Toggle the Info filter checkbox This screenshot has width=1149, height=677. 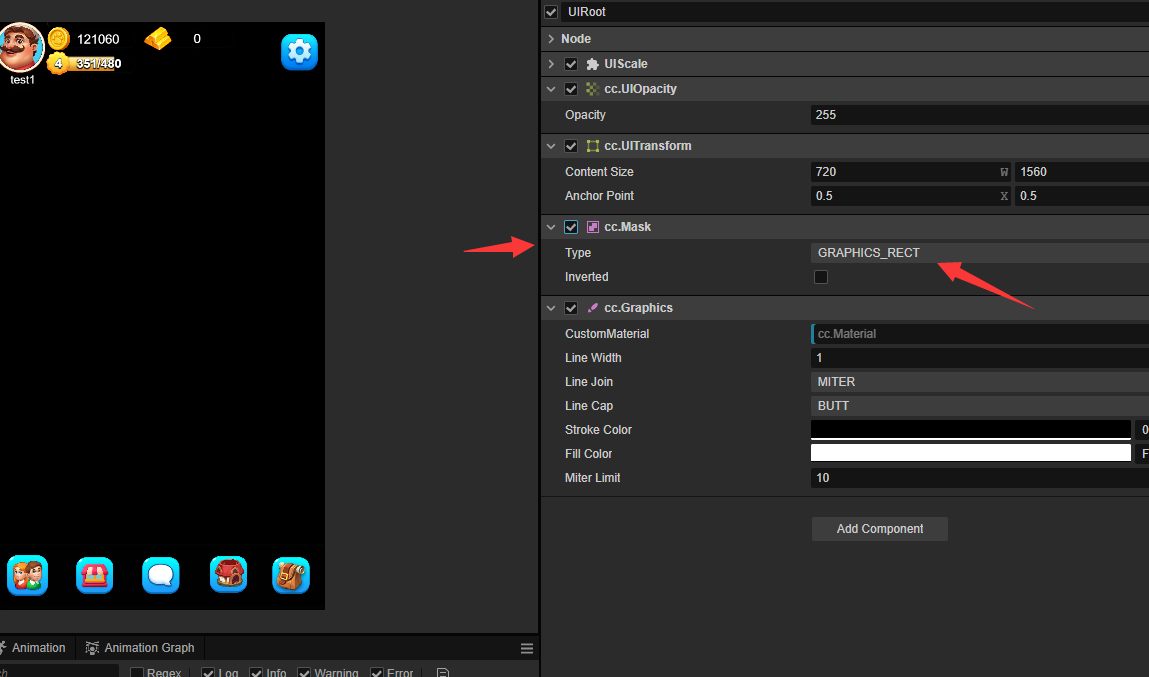[x=256, y=673]
